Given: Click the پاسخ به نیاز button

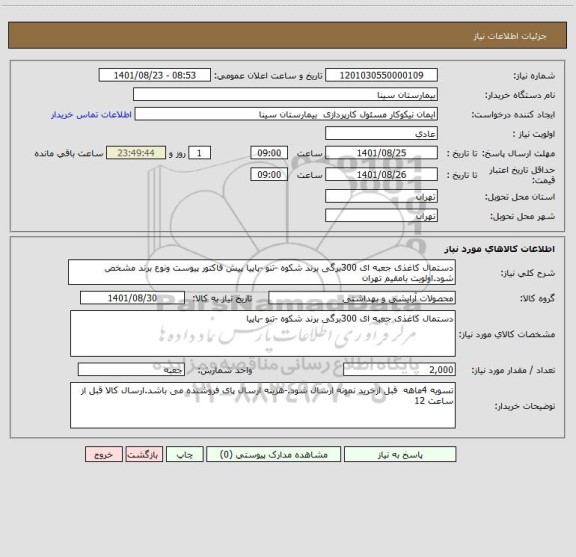Looking at the screenshot, I should pyautogui.click(x=400, y=454).
